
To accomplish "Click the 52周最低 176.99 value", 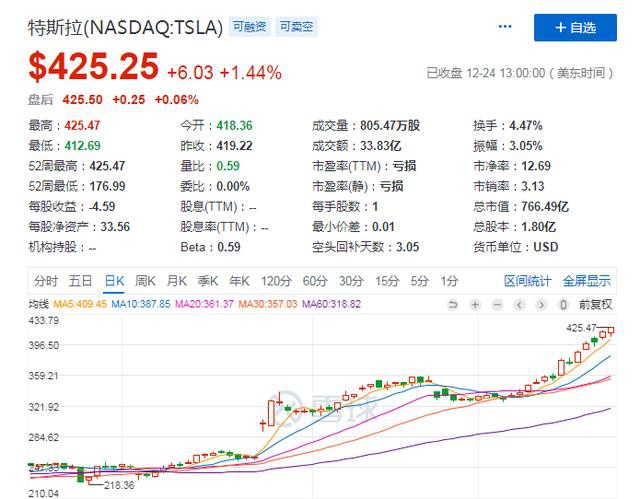I will click(107, 186).
